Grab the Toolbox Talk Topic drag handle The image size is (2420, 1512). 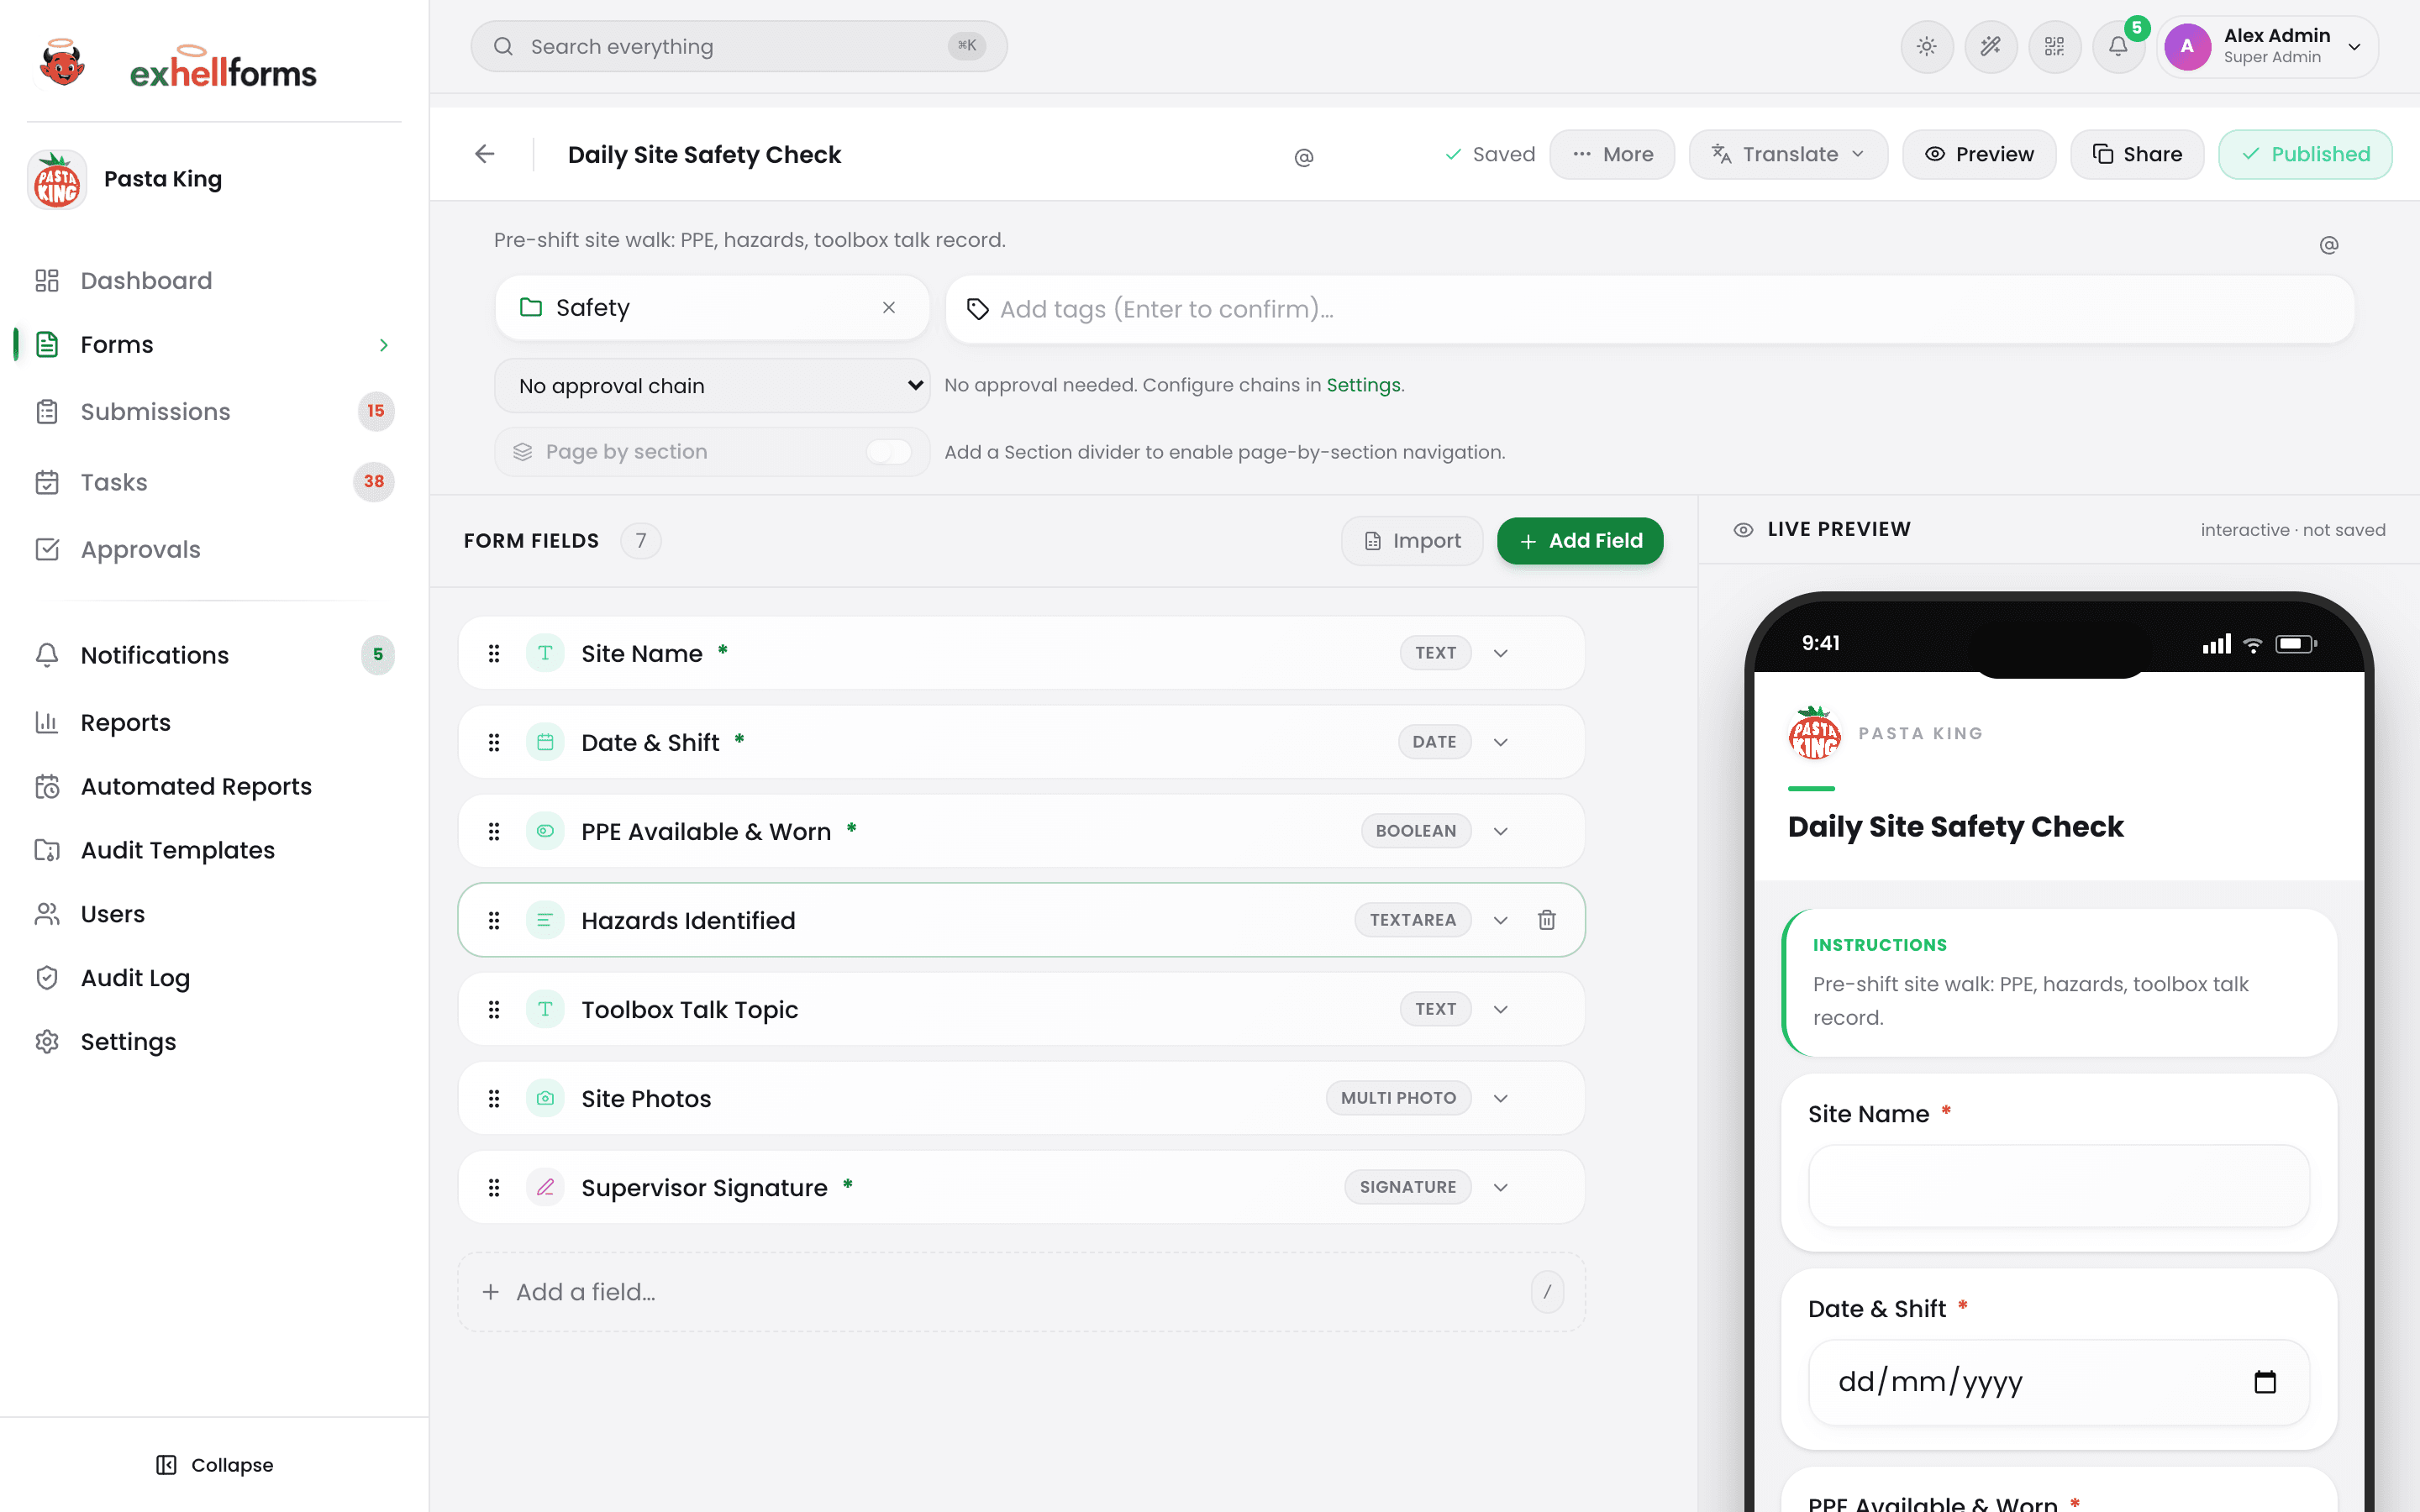tap(494, 1009)
